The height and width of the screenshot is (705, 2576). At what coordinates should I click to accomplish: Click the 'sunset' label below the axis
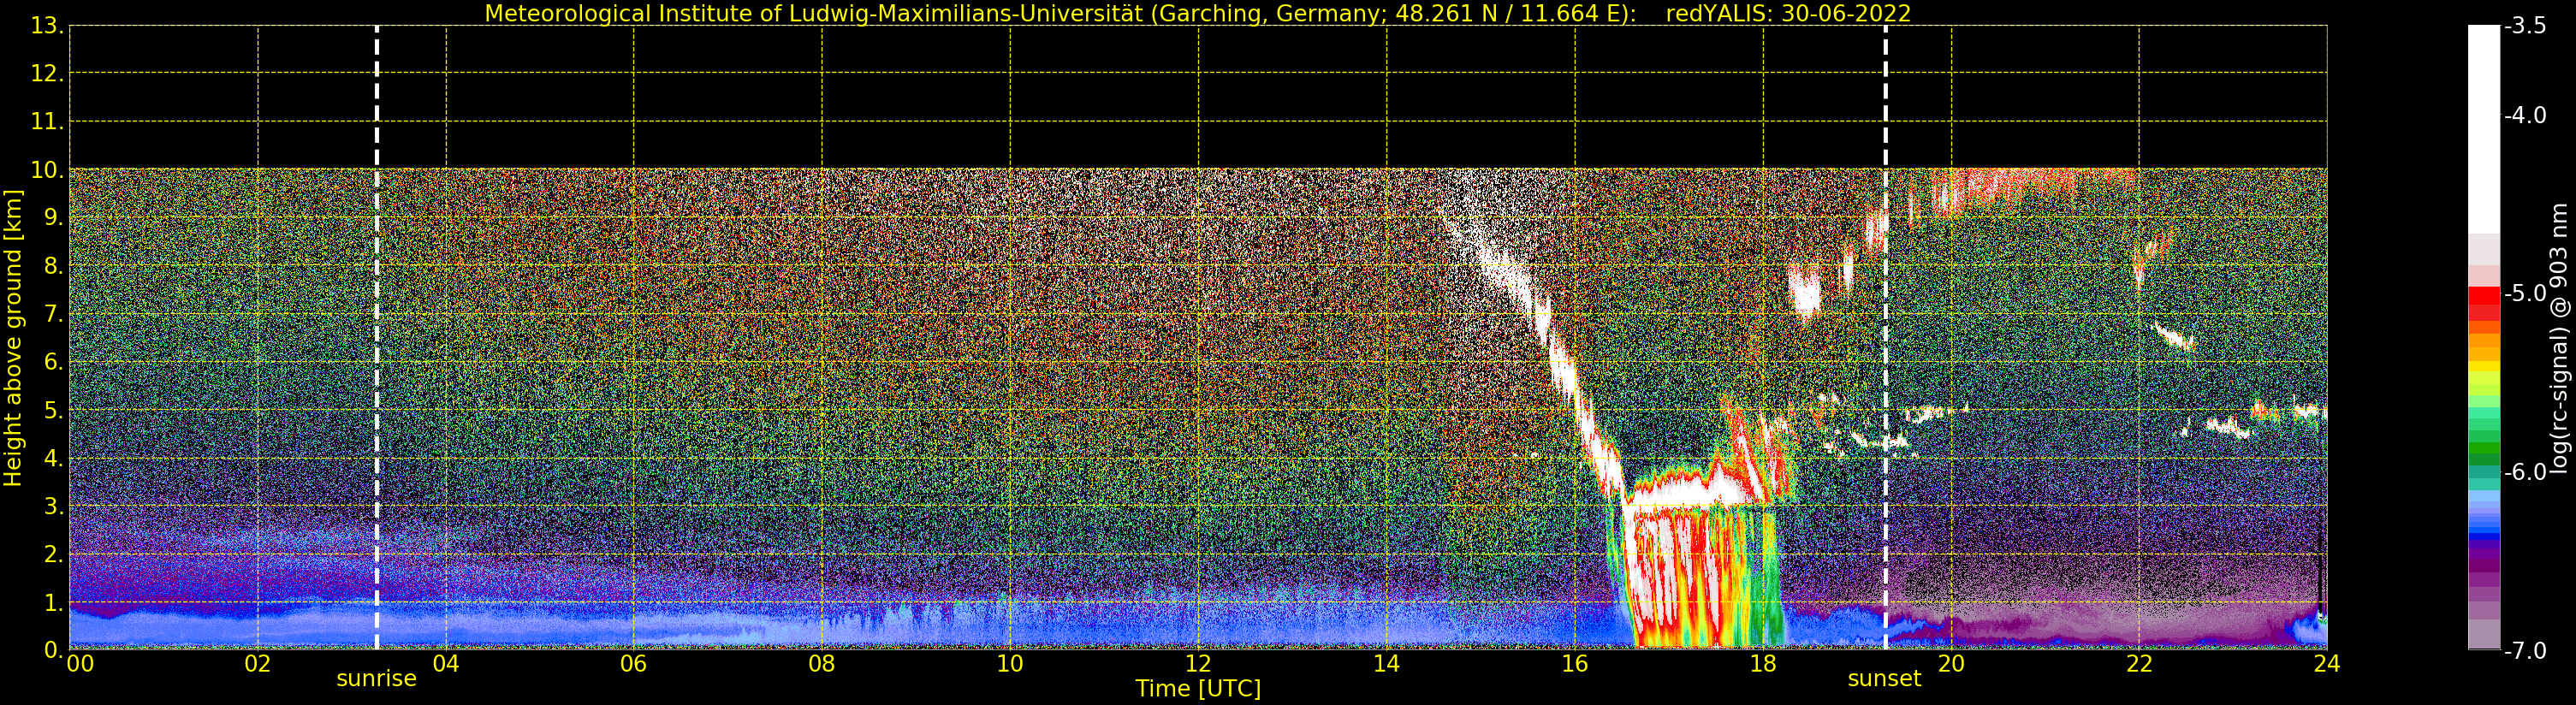click(x=1884, y=679)
